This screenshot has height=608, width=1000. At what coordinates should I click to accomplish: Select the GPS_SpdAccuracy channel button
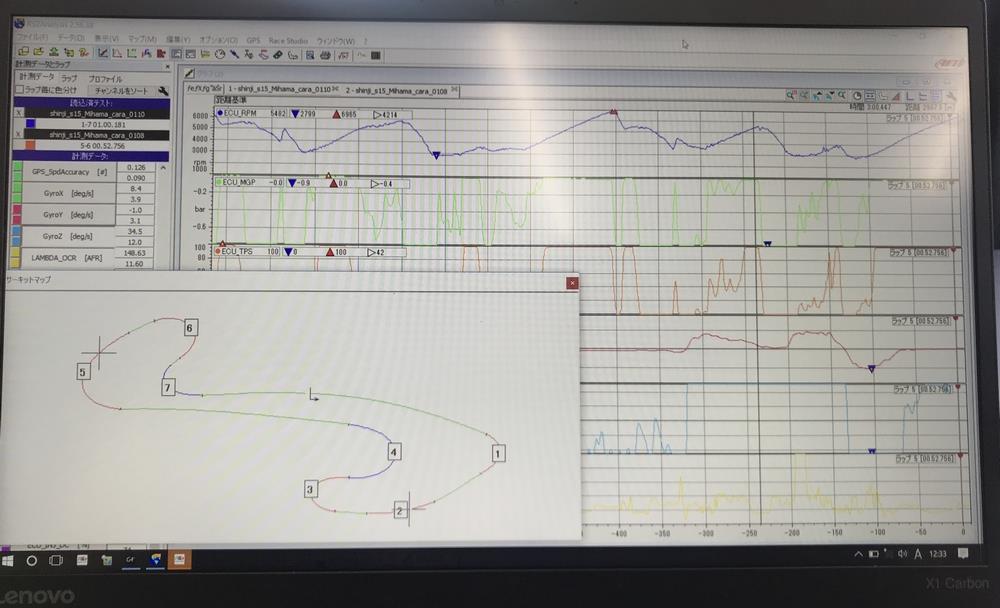(x=70, y=172)
